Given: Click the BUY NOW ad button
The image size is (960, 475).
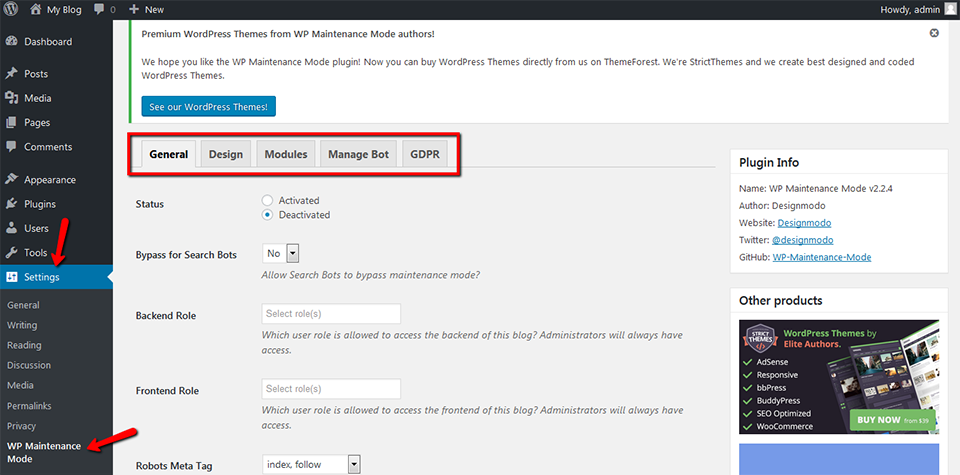Looking at the screenshot, I should (x=893, y=420).
